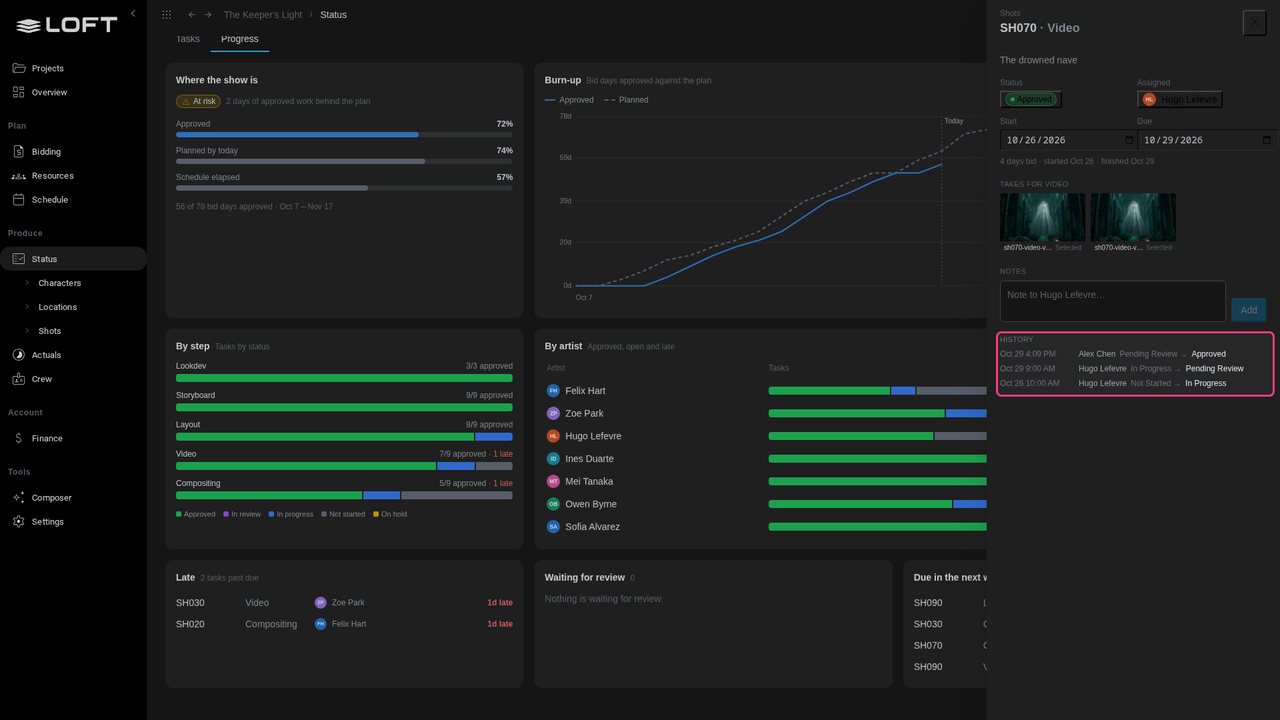The width and height of the screenshot is (1280, 720).
Task: Click the At risk status badge
Action: [x=198, y=101]
